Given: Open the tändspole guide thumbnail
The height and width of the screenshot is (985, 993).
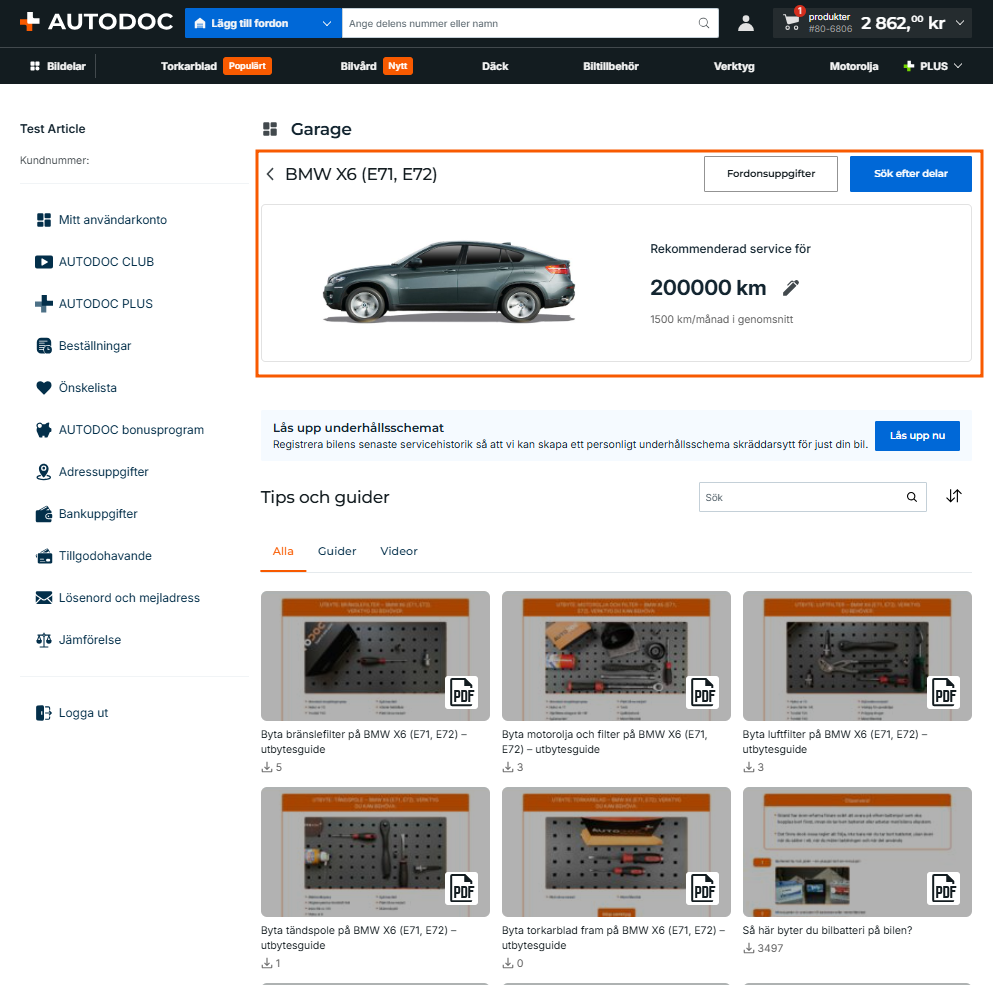Looking at the screenshot, I should coord(375,852).
